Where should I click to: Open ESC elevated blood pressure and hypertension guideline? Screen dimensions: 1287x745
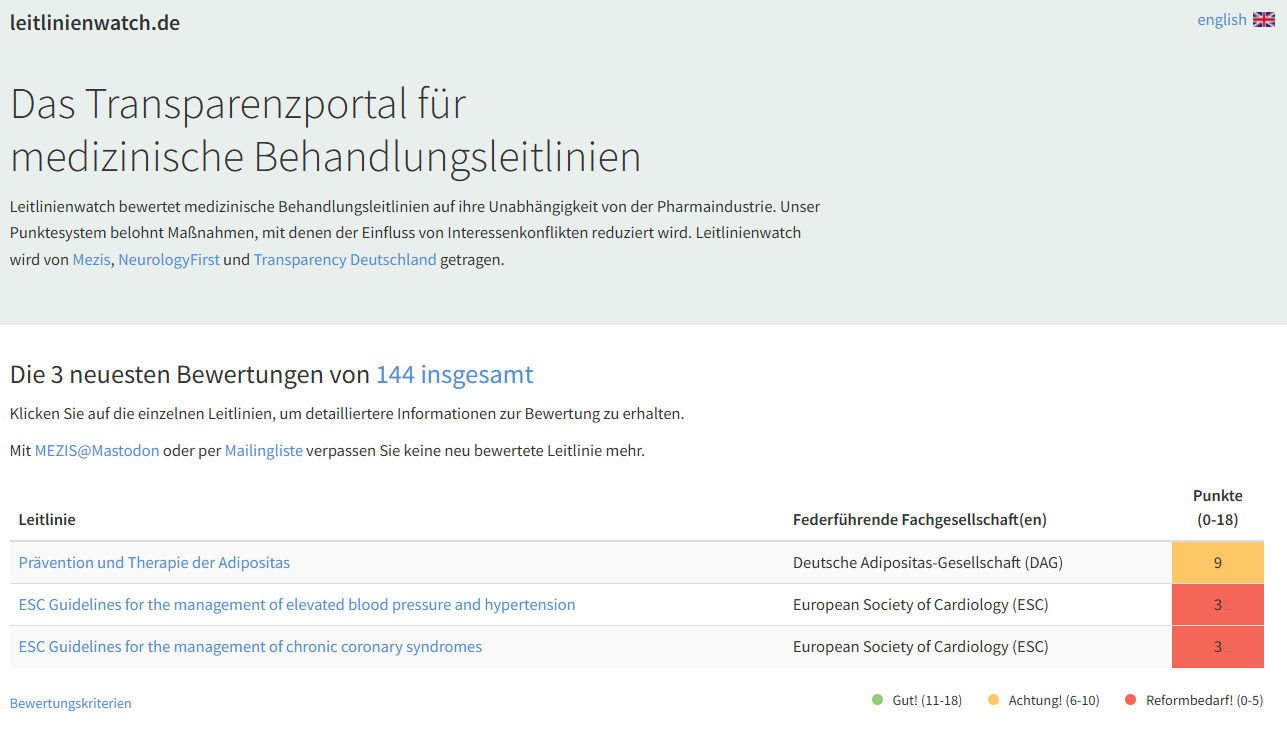pos(297,605)
